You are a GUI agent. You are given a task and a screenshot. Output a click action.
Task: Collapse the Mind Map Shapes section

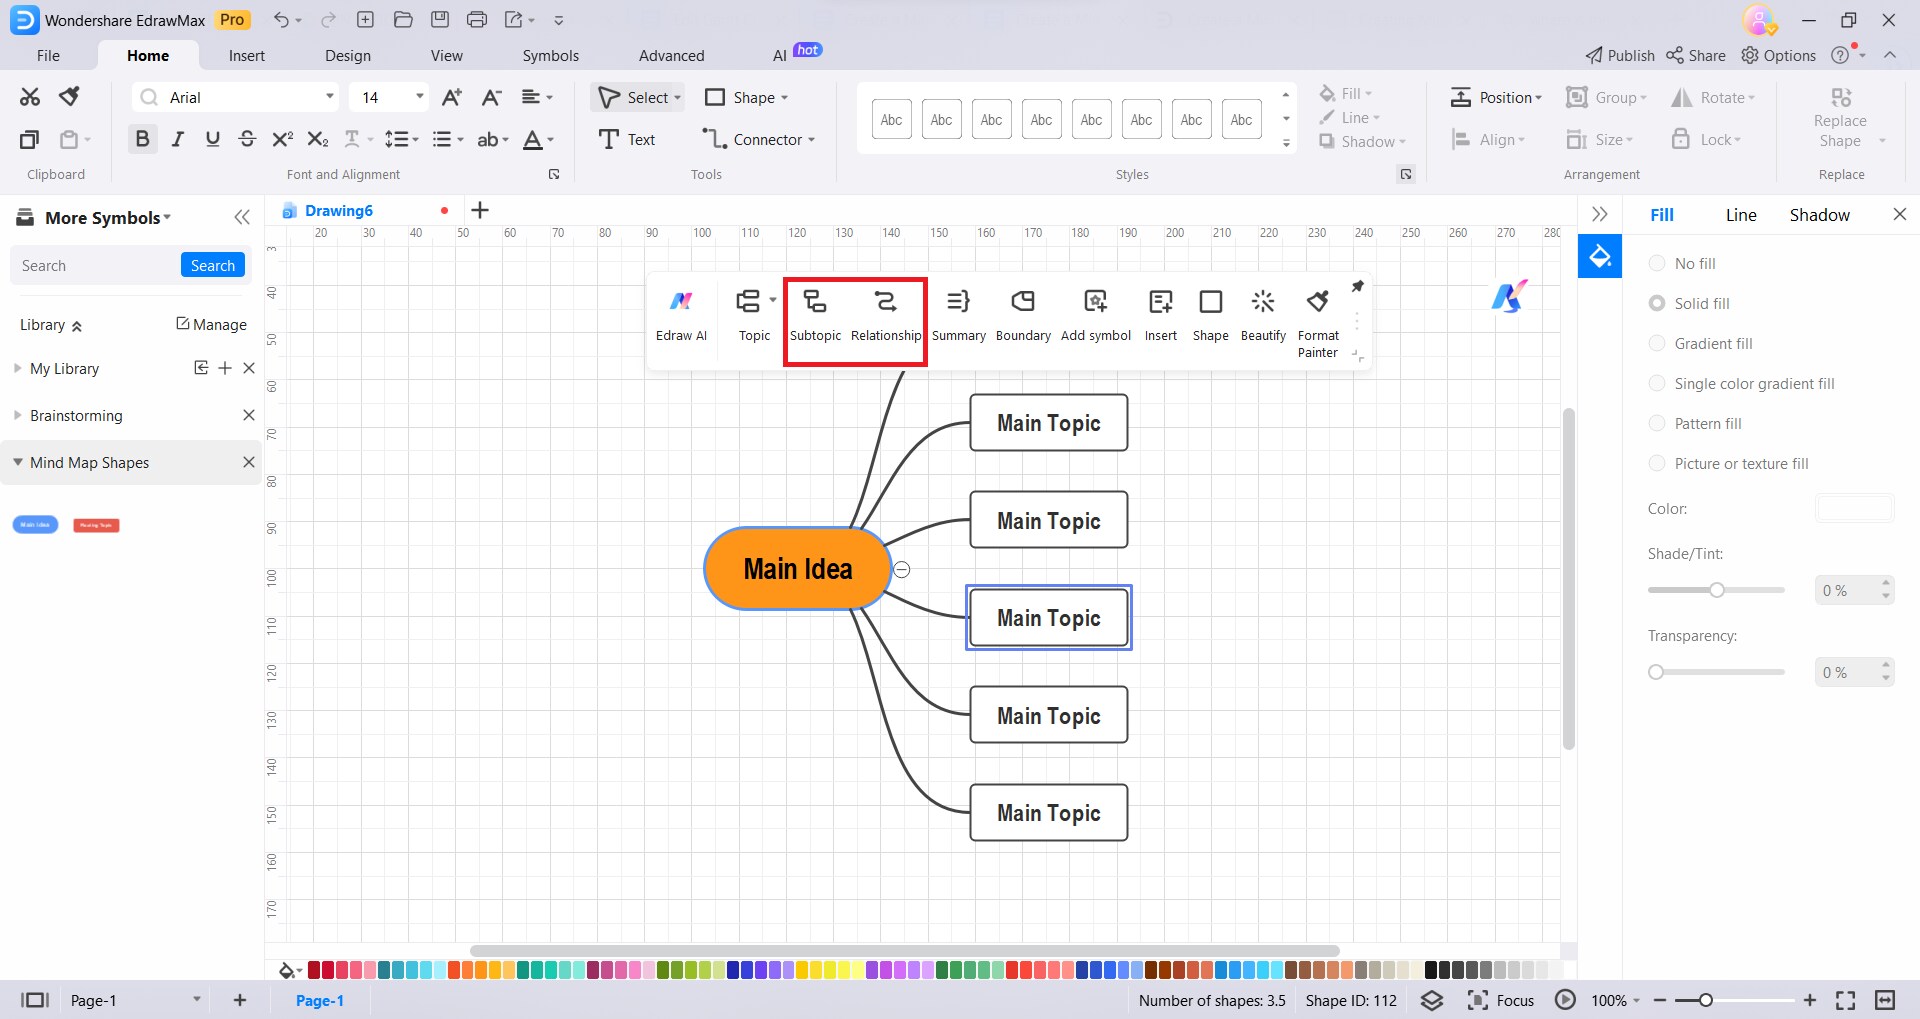[17, 462]
